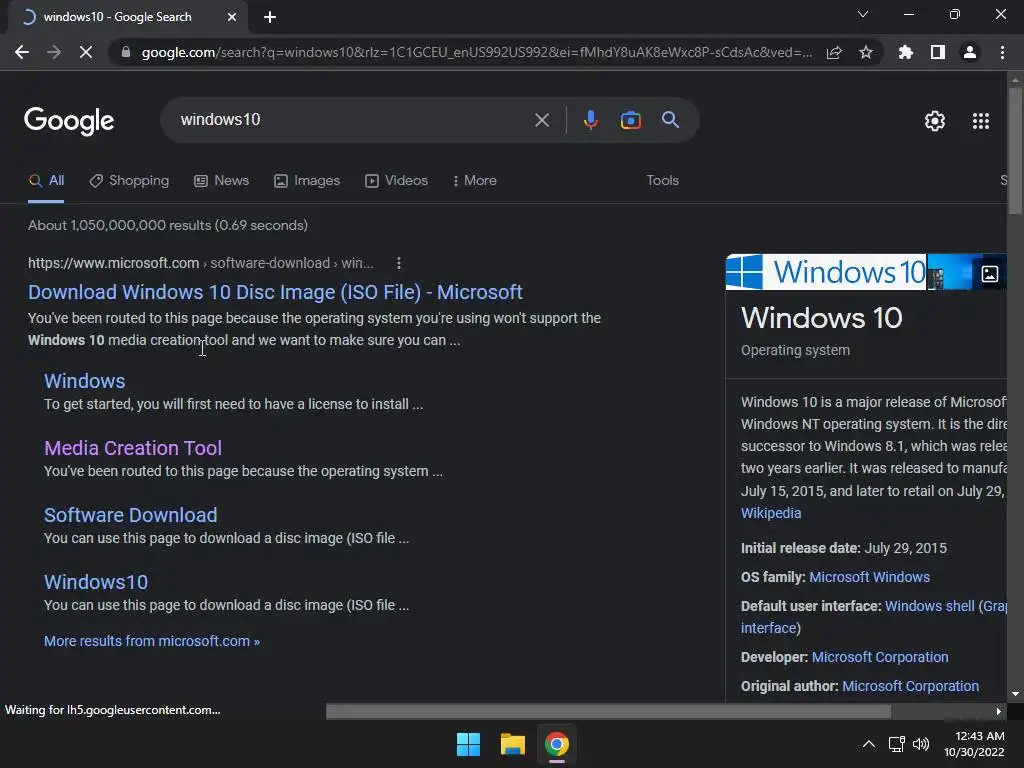Focus the Chrome address bar URL
The height and width of the screenshot is (768, 1024).
[477, 52]
